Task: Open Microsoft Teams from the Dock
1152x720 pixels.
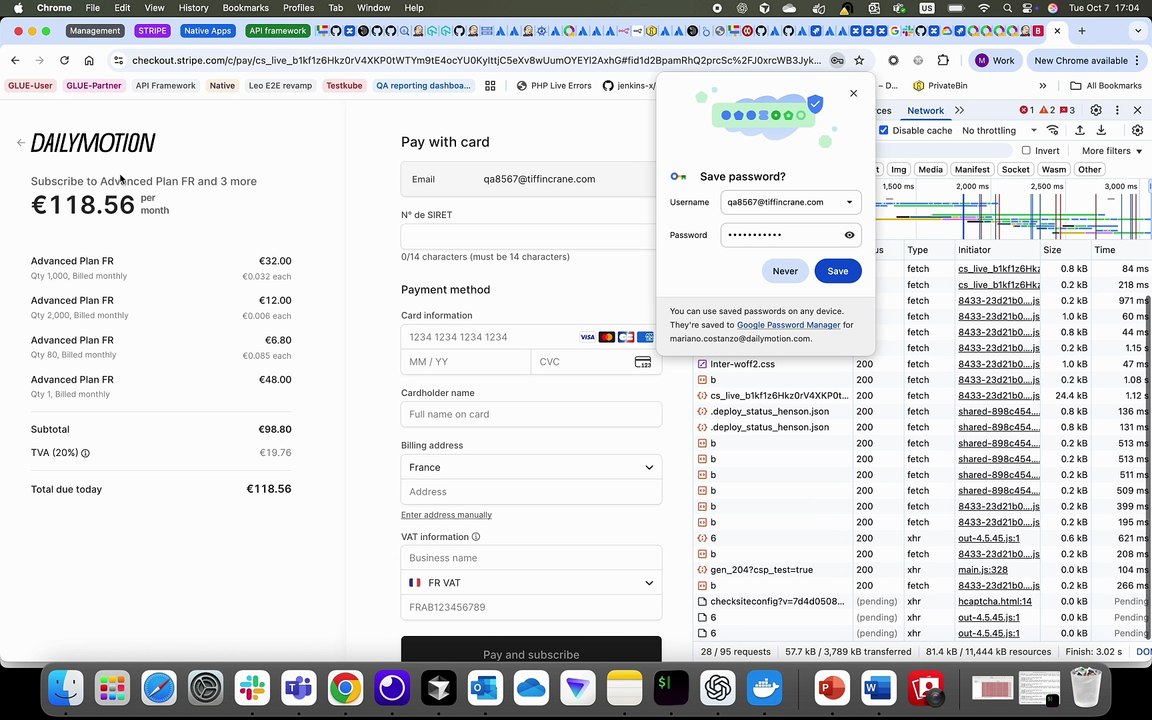Action: tap(299, 688)
